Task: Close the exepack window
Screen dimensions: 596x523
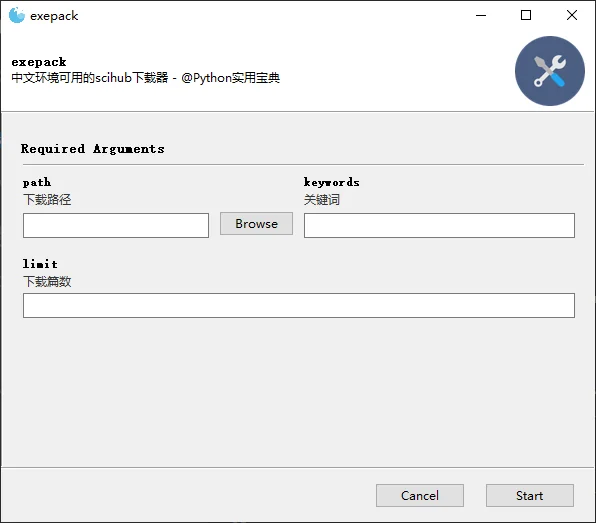Action: coord(572,15)
